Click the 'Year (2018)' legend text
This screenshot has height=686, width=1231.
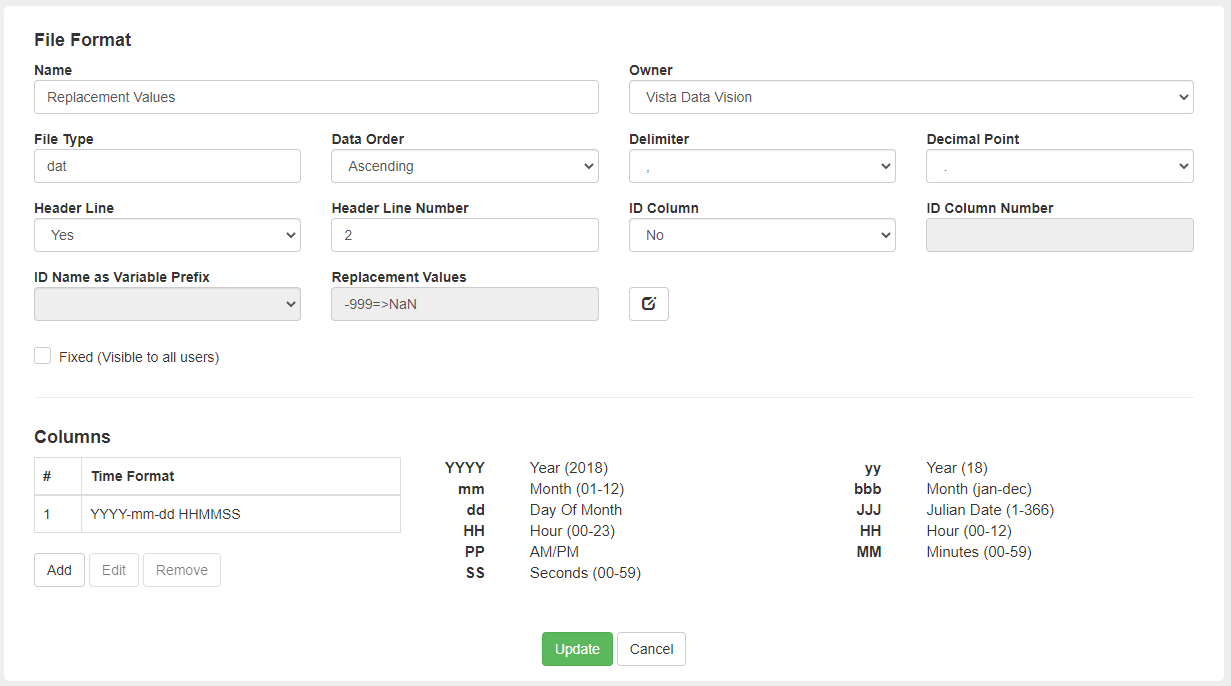point(569,468)
